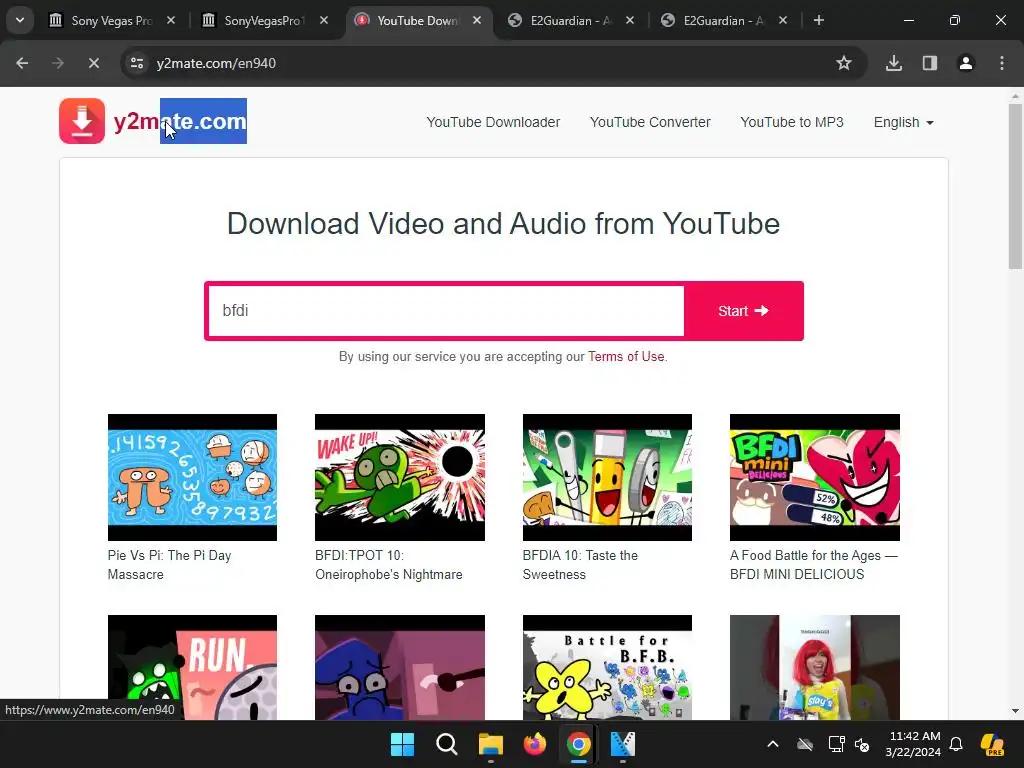Open BFDIA 10 Taste the Sweetness thumbnail
Screen dimensions: 1024x768
[x=607, y=477]
